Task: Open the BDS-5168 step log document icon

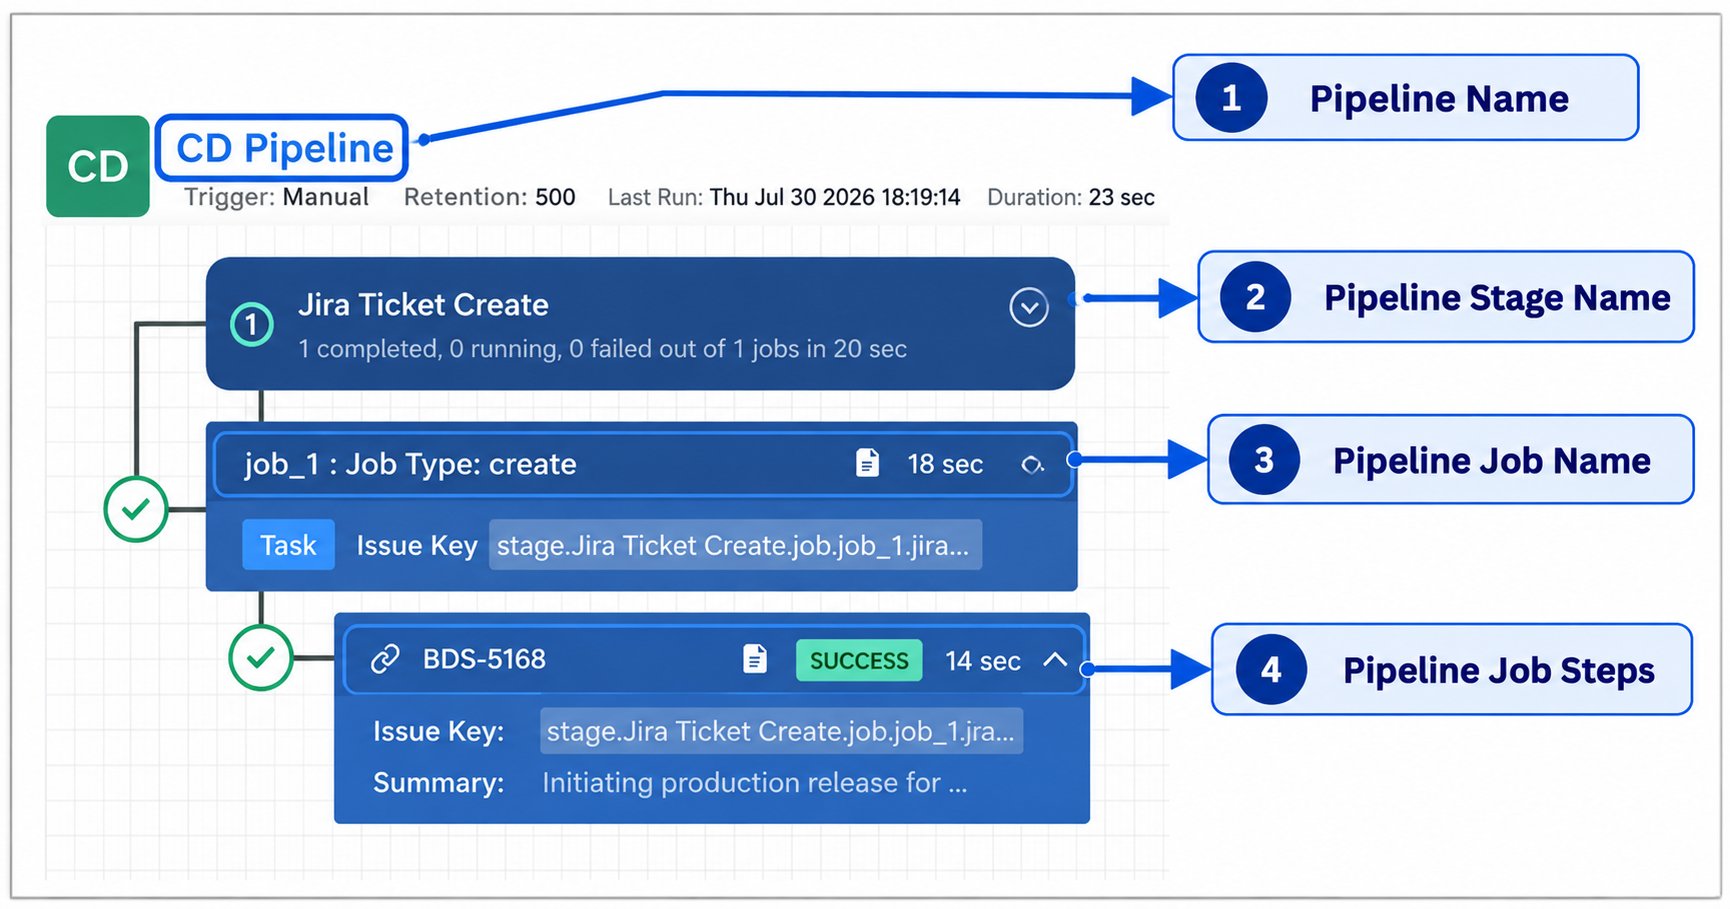Action: pos(755,659)
